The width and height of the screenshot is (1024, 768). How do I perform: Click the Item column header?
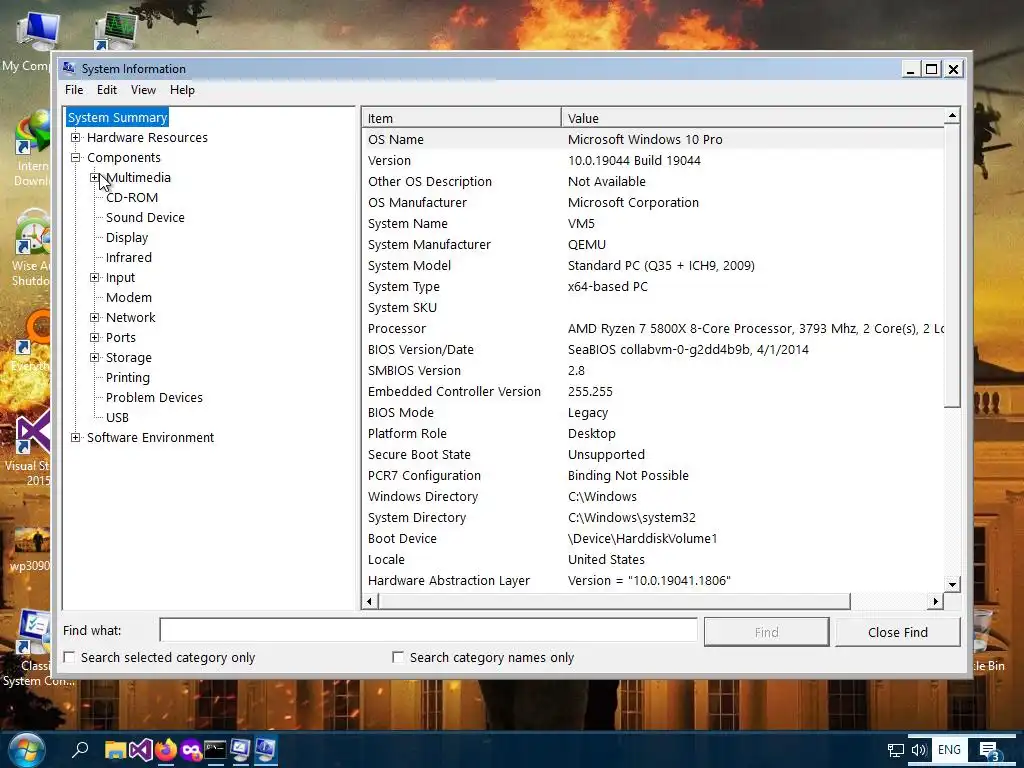tap(461, 118)
